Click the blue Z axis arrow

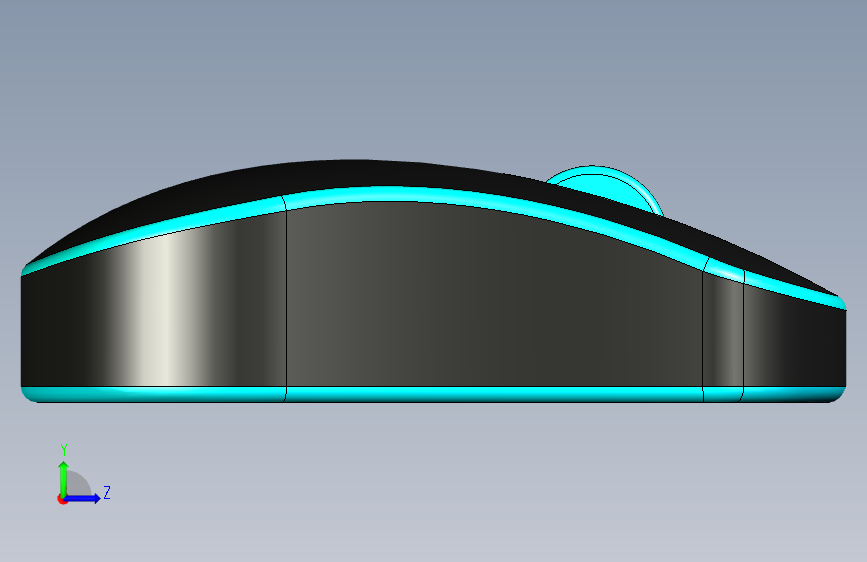pyautogui.click(x=84, y=498)
